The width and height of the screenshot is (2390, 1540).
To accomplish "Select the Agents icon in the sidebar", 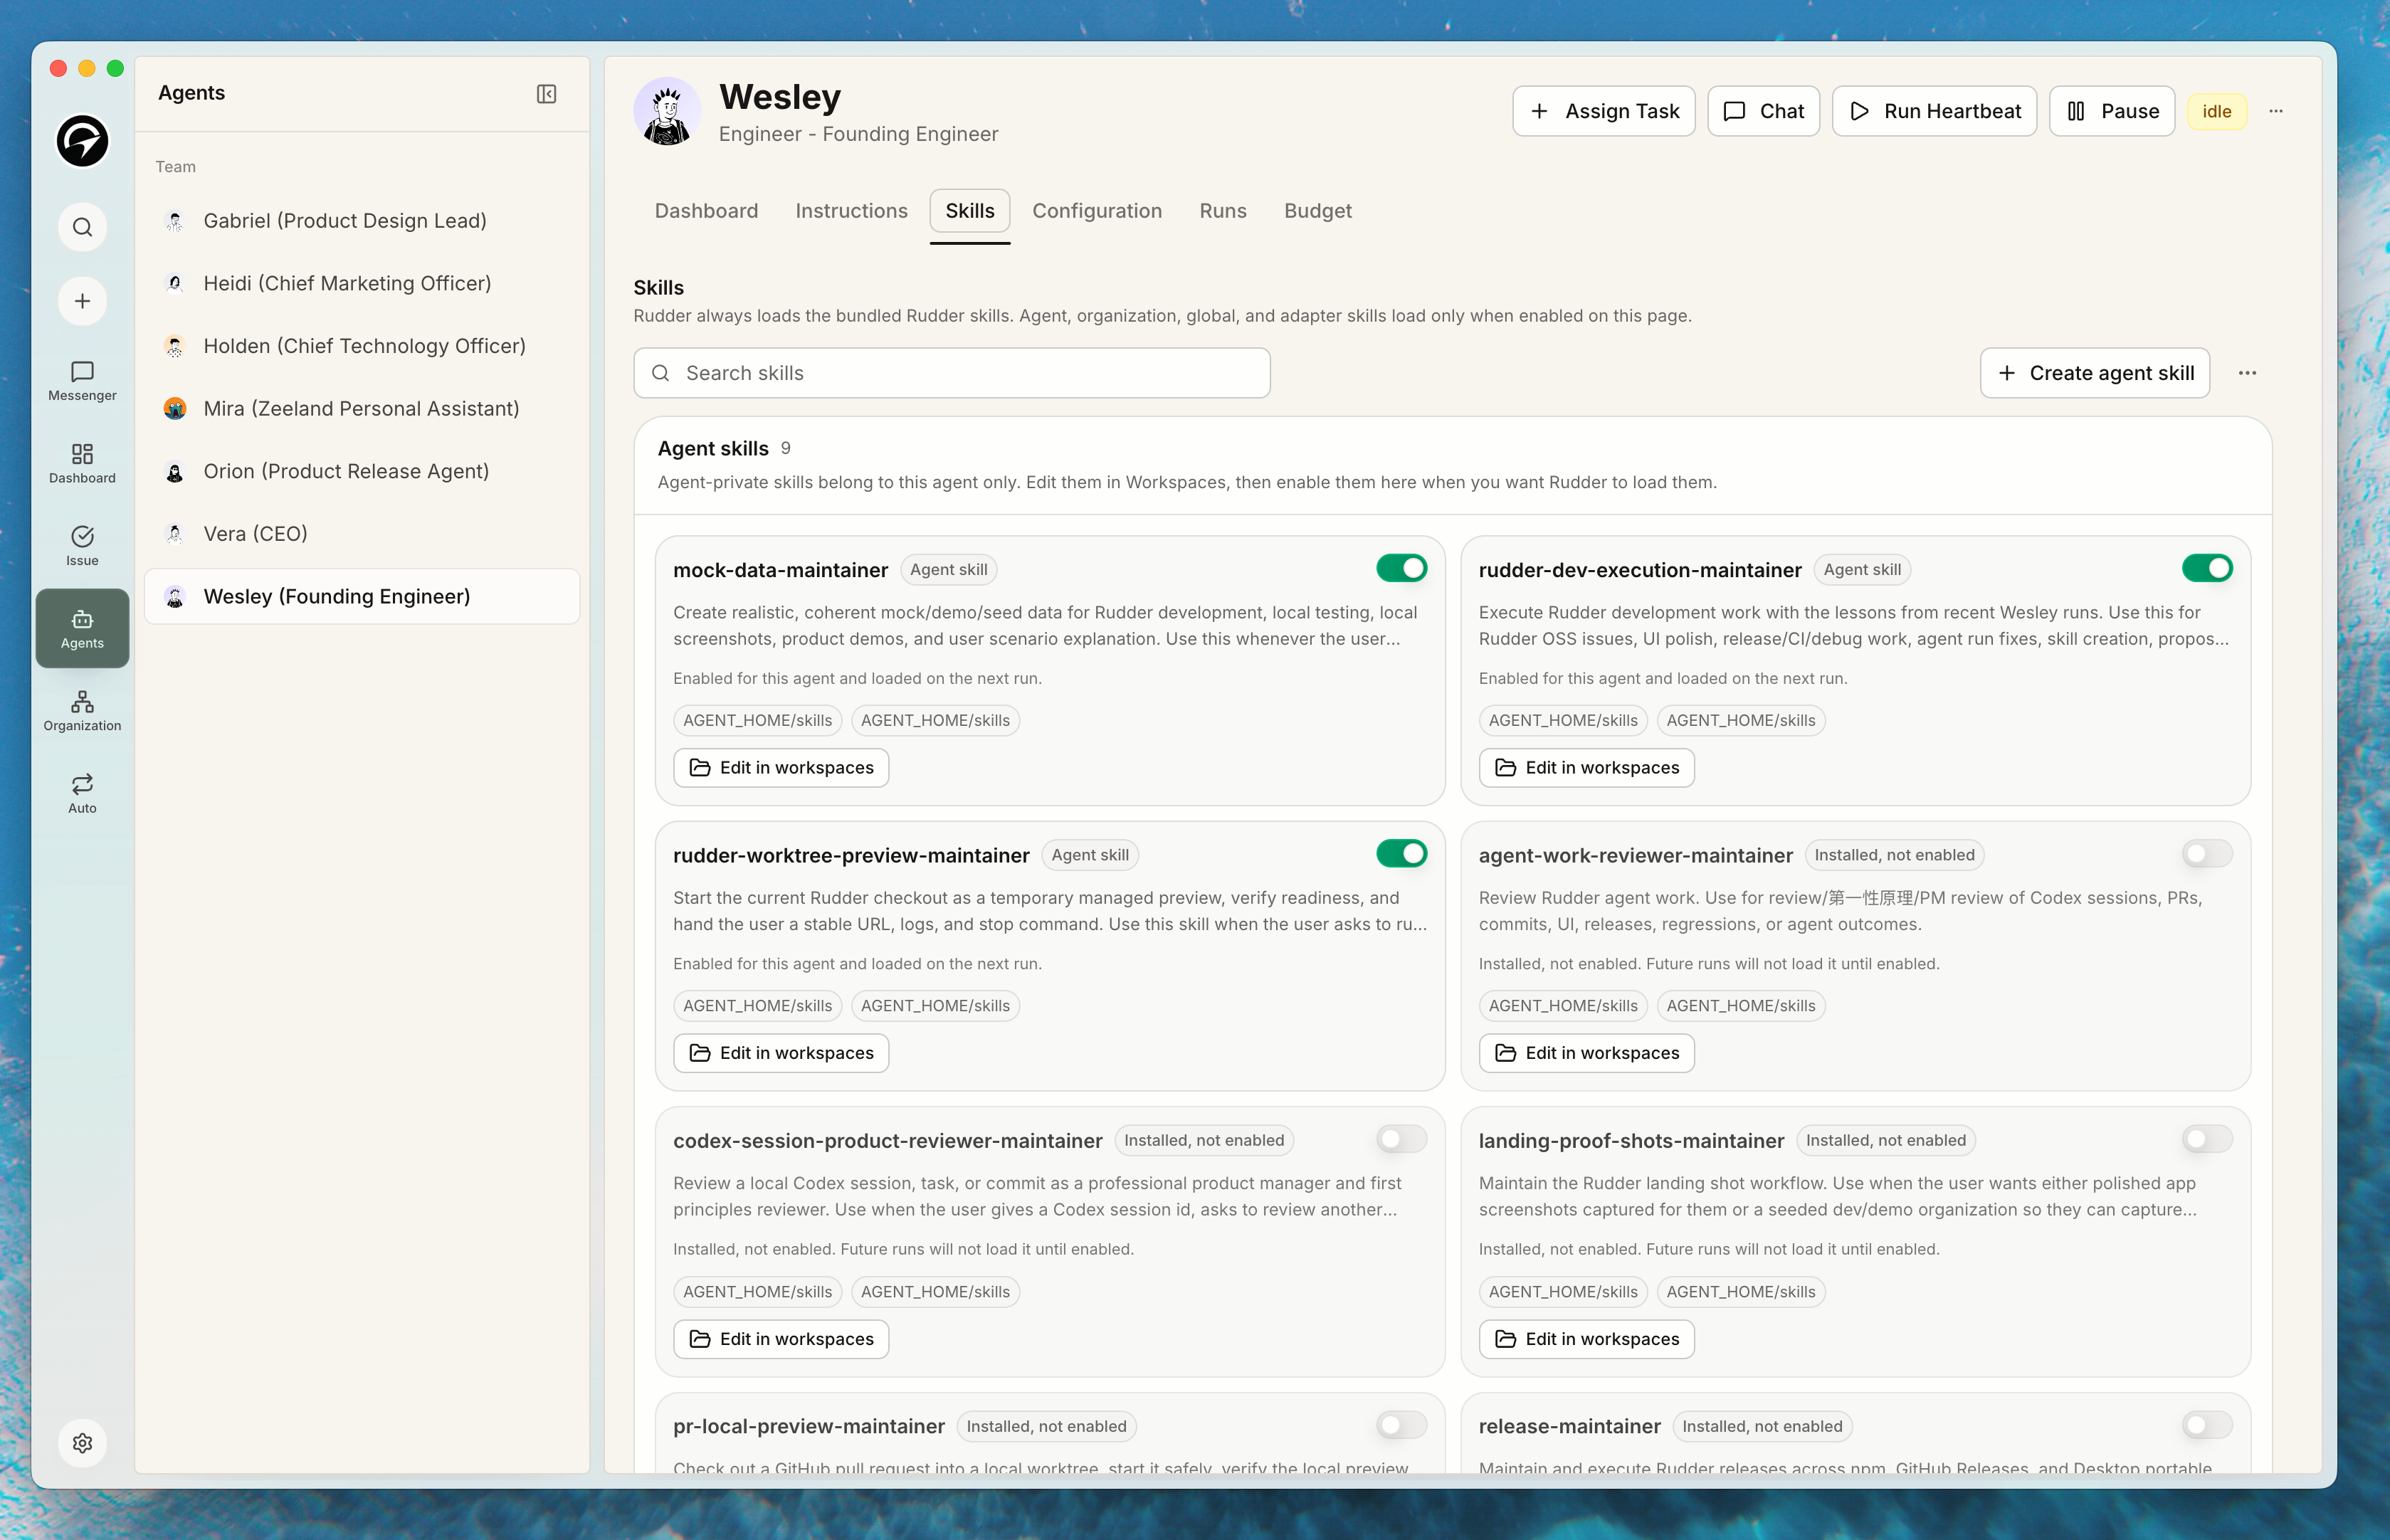I will (x=82, y=628).
